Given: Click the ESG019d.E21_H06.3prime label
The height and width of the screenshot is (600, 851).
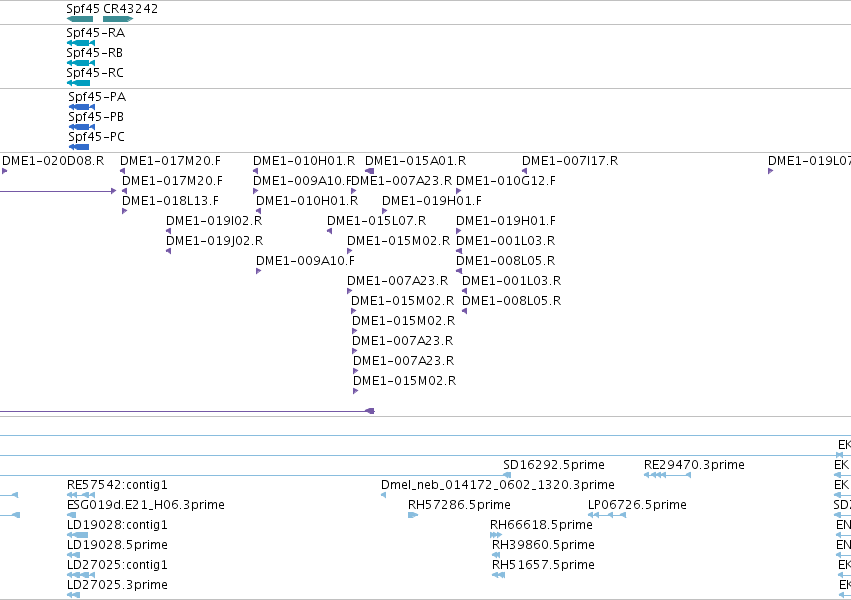Looking at the screenshot, I should (146, 505).
